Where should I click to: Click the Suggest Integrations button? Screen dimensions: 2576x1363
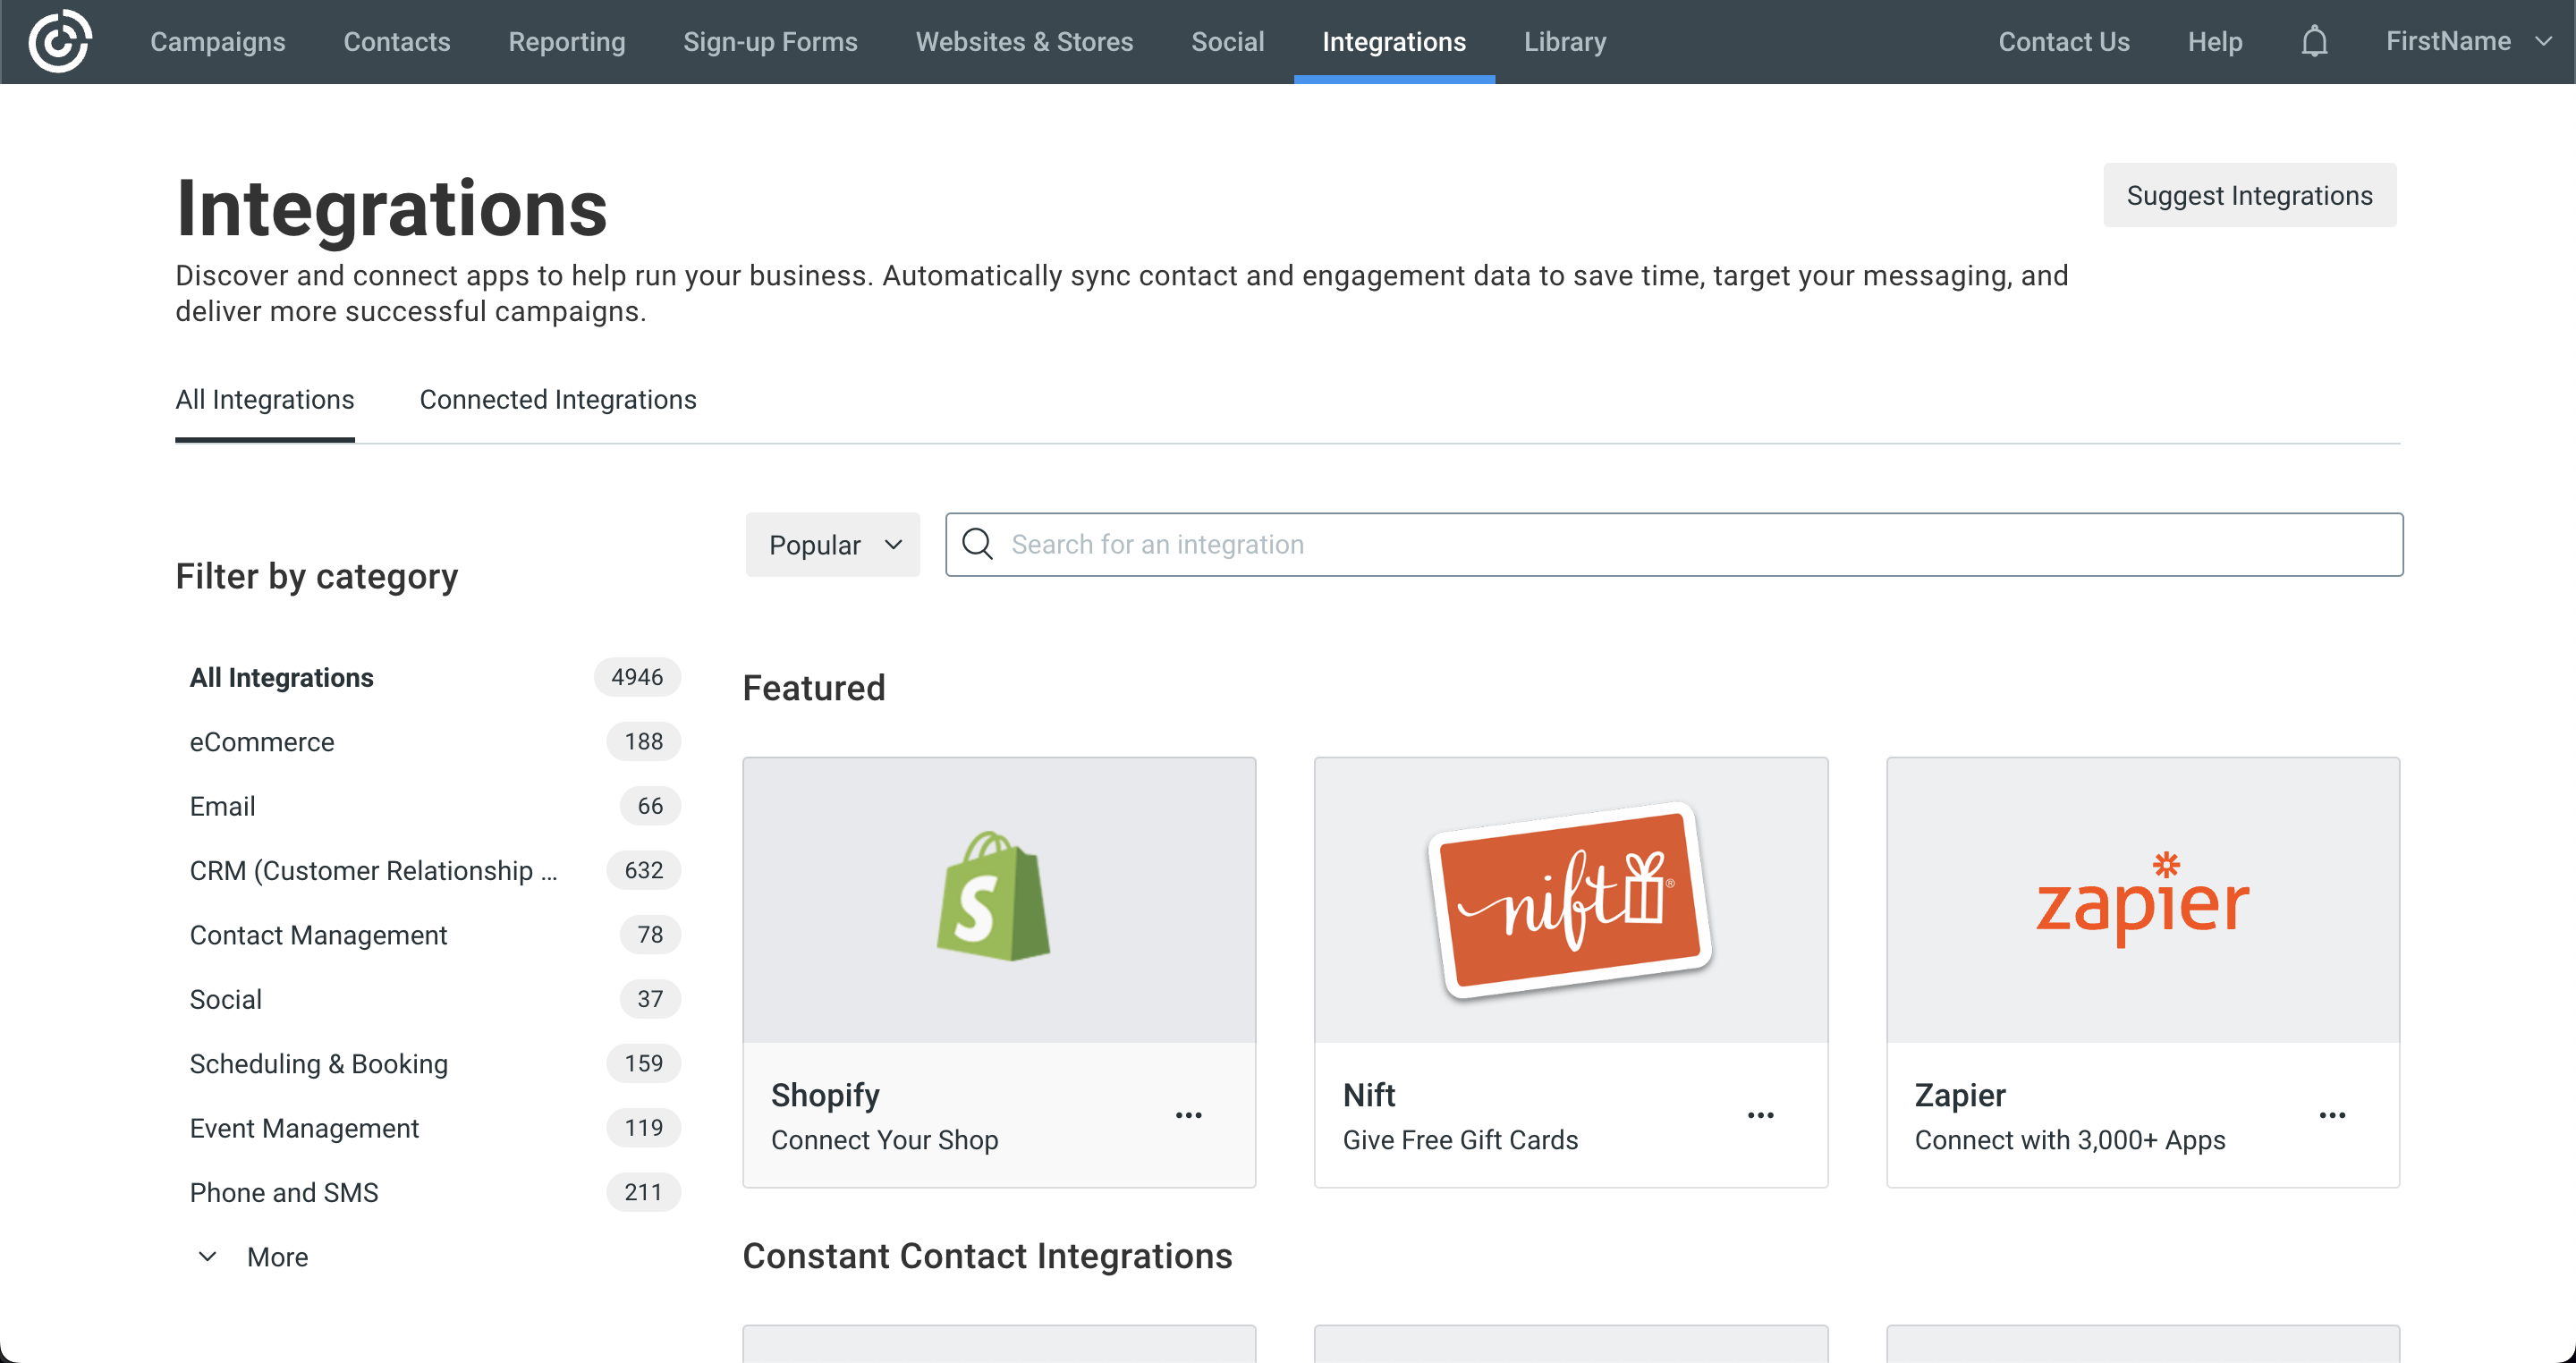point(2249,195)
